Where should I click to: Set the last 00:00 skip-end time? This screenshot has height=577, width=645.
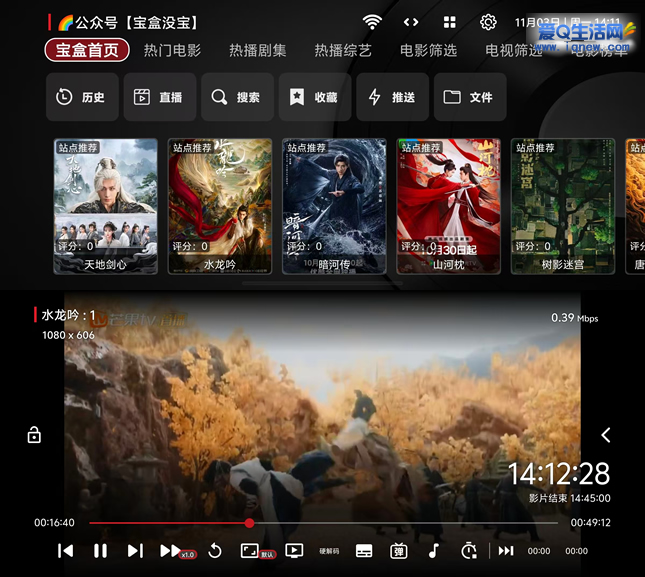click(576, 551)
